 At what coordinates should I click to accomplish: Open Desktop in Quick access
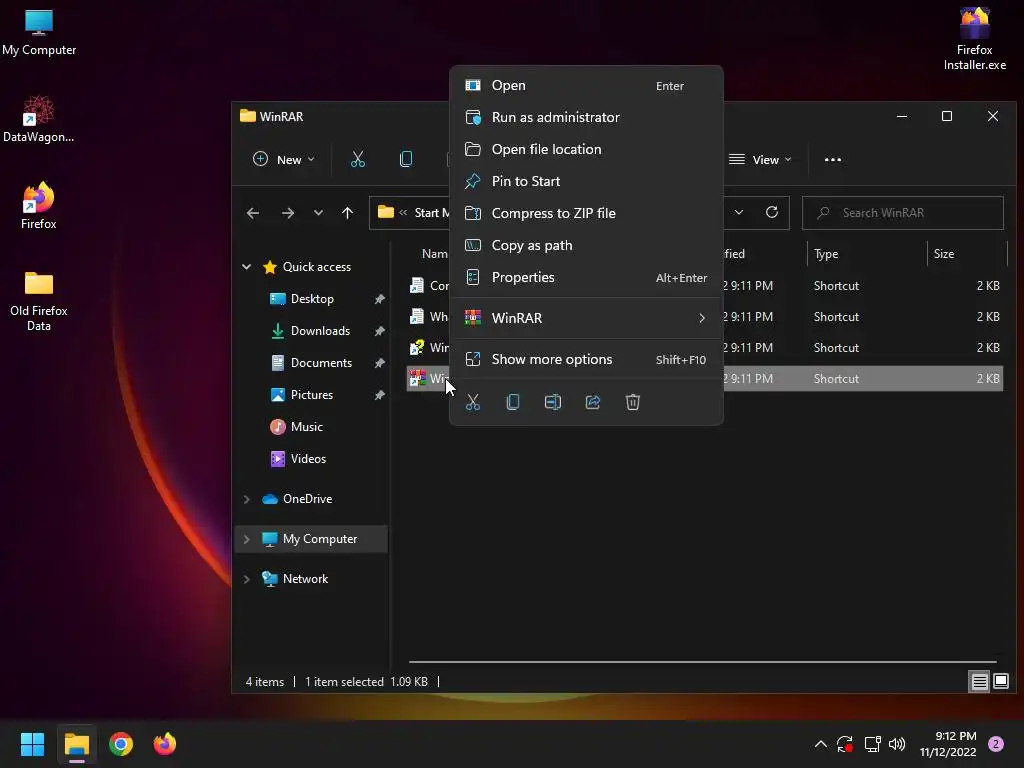pyautogui.click(x=312, y=298)
